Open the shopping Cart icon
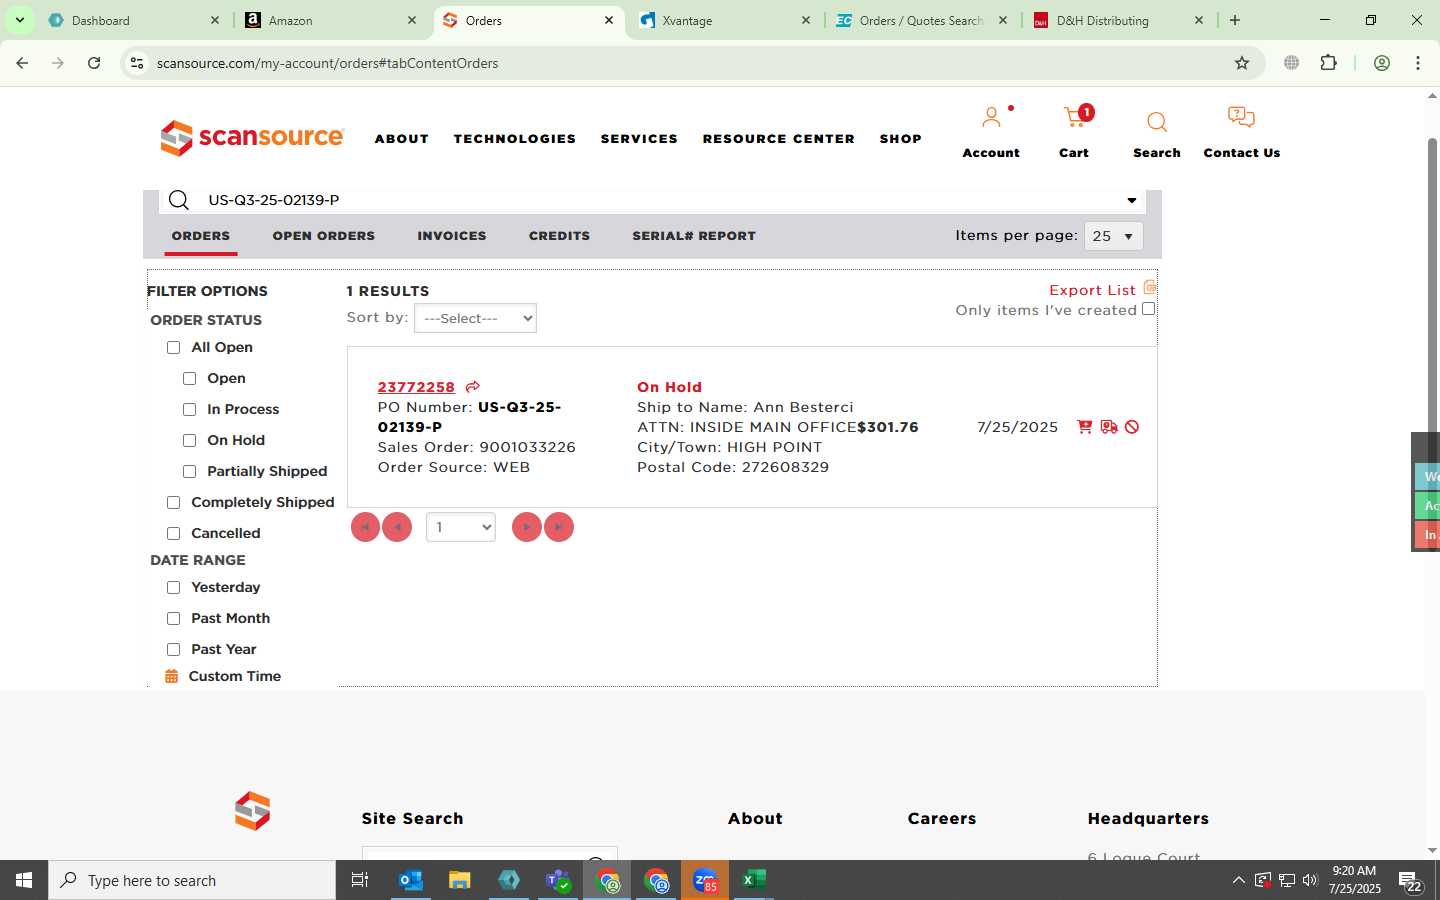The width and height of the screenshot is (1440, 900). point(1076,118)
